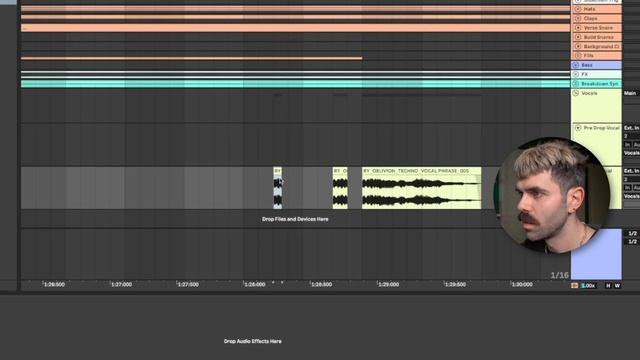640x360 pixels.
Task: Select the Hats track name
Action: coord(589,9)
